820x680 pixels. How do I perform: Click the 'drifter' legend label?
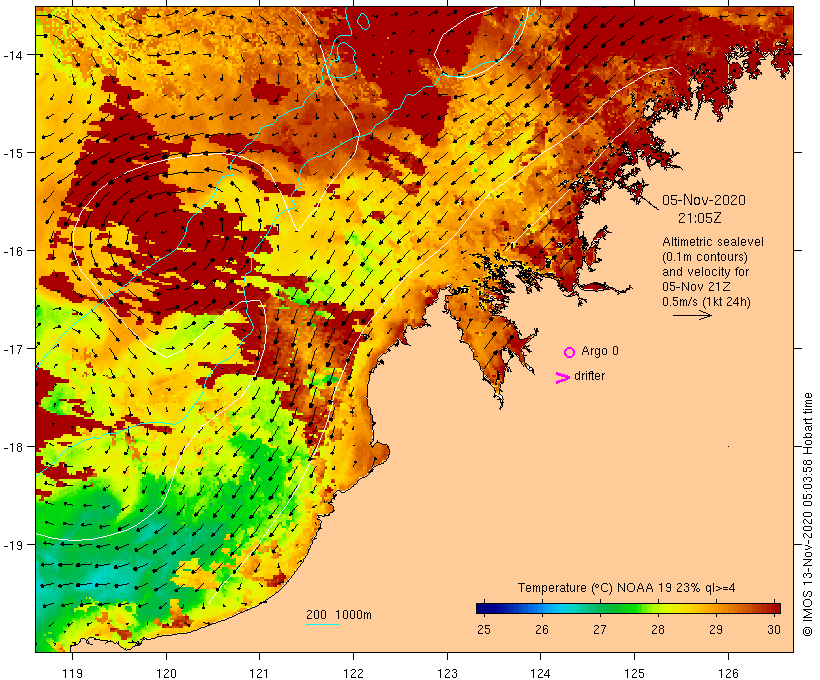coord(589,376)
